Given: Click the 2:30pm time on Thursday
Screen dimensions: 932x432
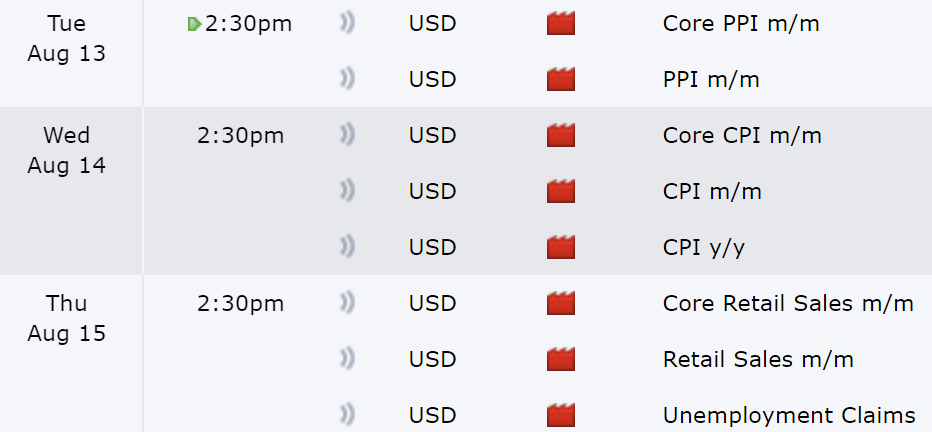Looking at the screenshot, I should point(241,304).
